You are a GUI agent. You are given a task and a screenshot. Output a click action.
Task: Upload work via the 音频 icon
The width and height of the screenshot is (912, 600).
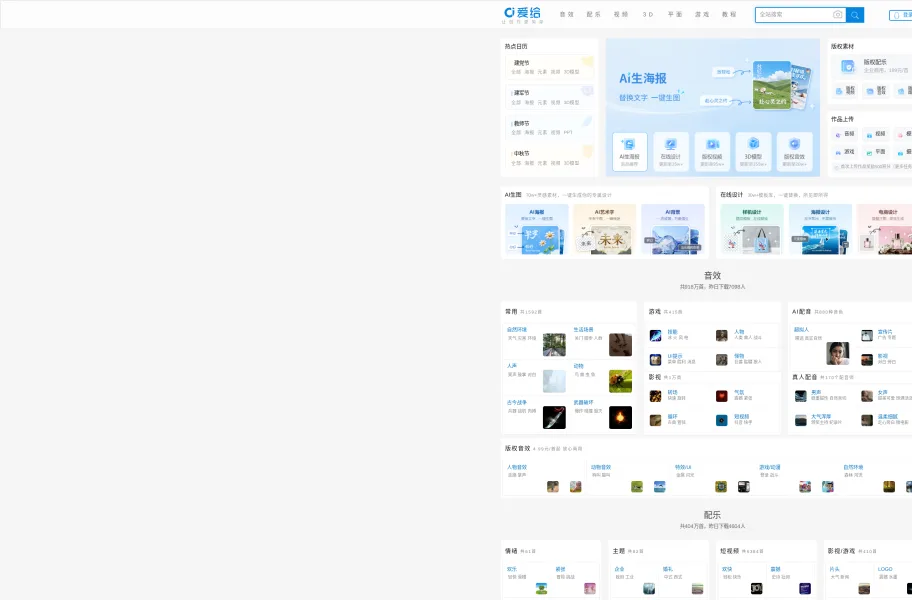click(x=838, y=134)
